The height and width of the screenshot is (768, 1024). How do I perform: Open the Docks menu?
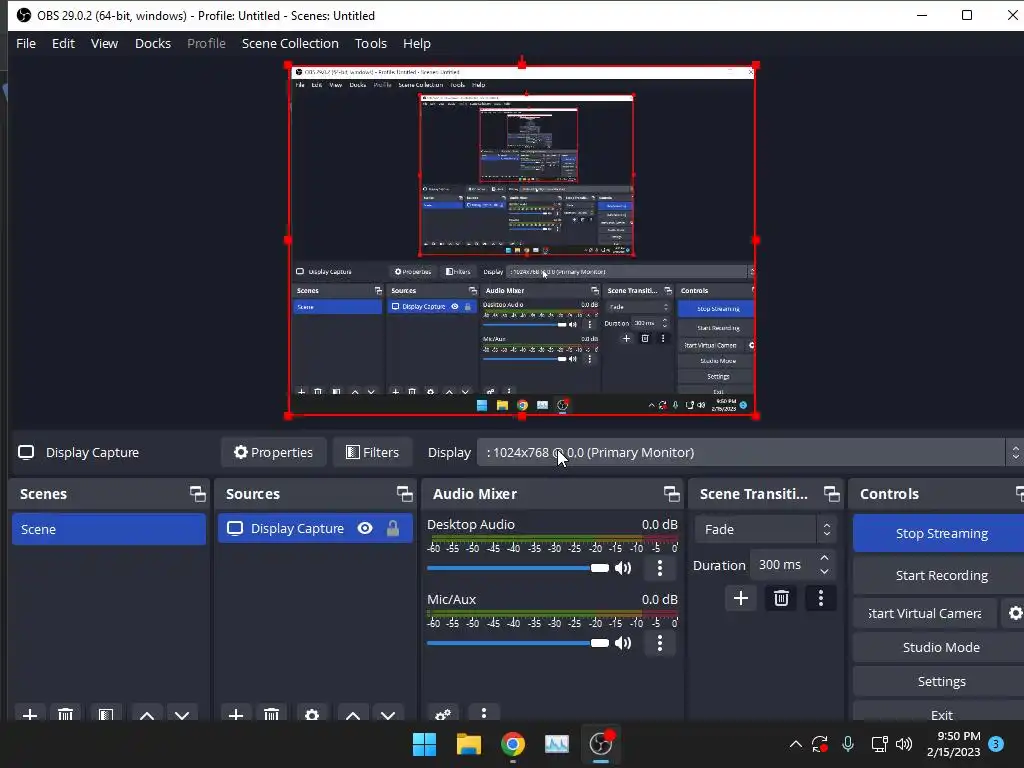pyautogui.click(x=153, y=43)
